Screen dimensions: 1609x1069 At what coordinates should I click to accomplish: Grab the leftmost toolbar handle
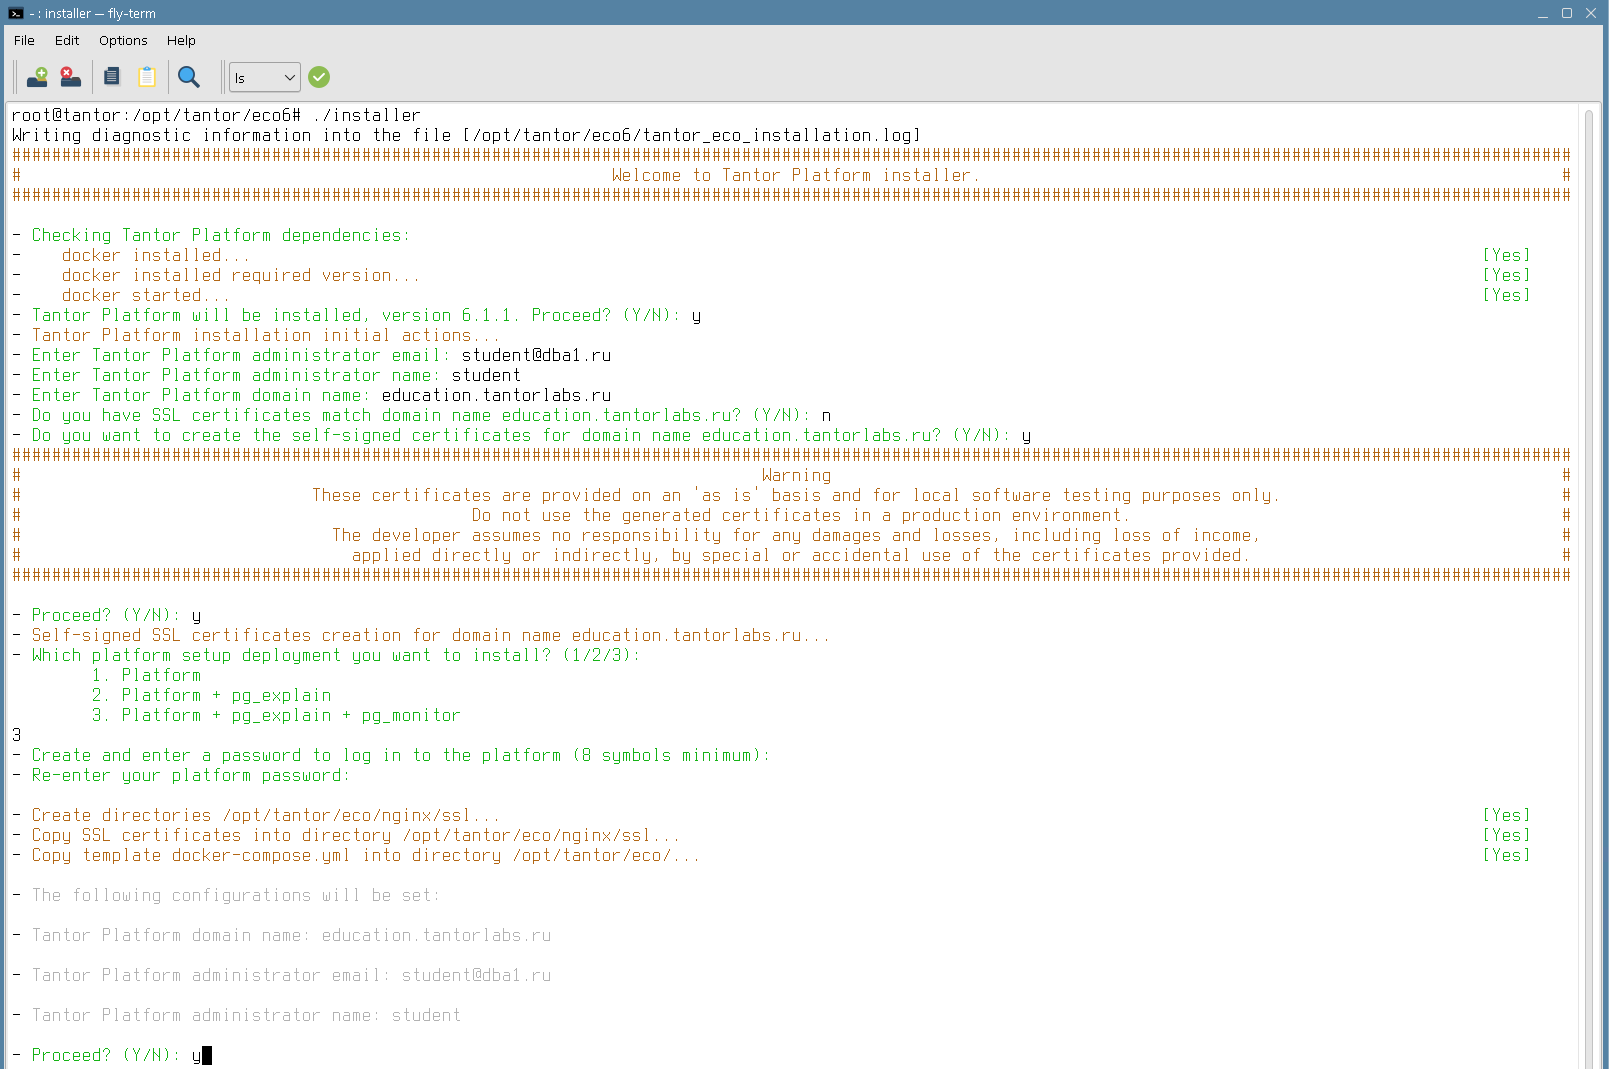[x=15, y=77]
